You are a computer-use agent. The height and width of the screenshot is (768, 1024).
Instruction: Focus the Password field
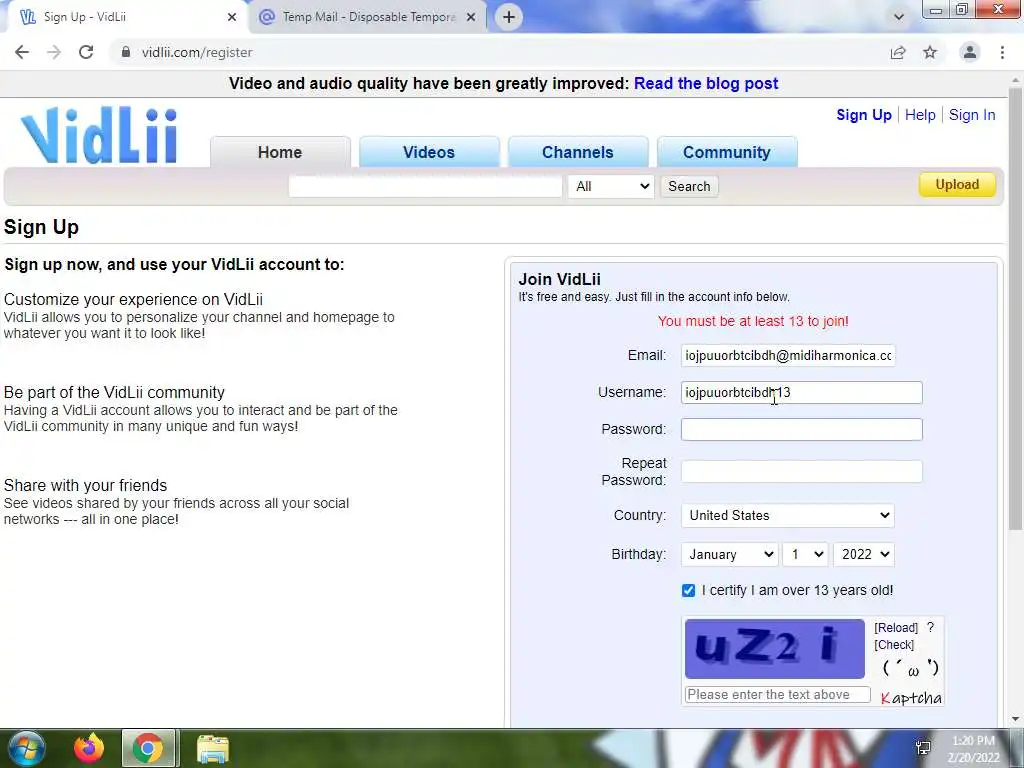(x=801, y=429)
